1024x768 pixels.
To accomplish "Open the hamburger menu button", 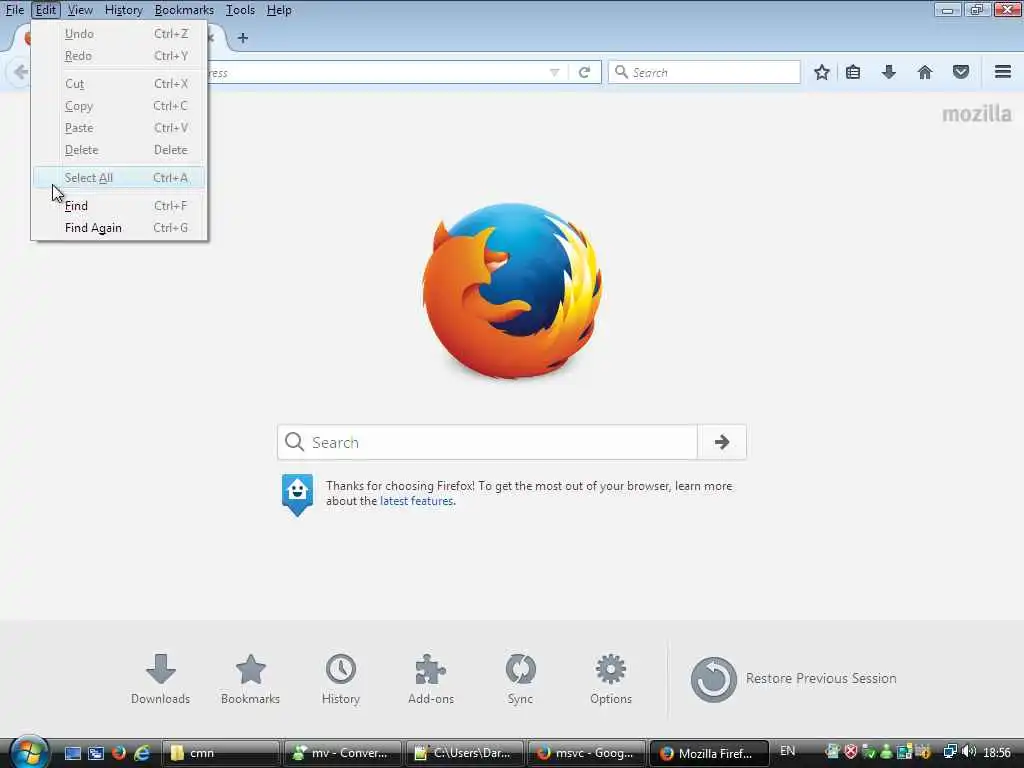I will [x=1003, y=72].
